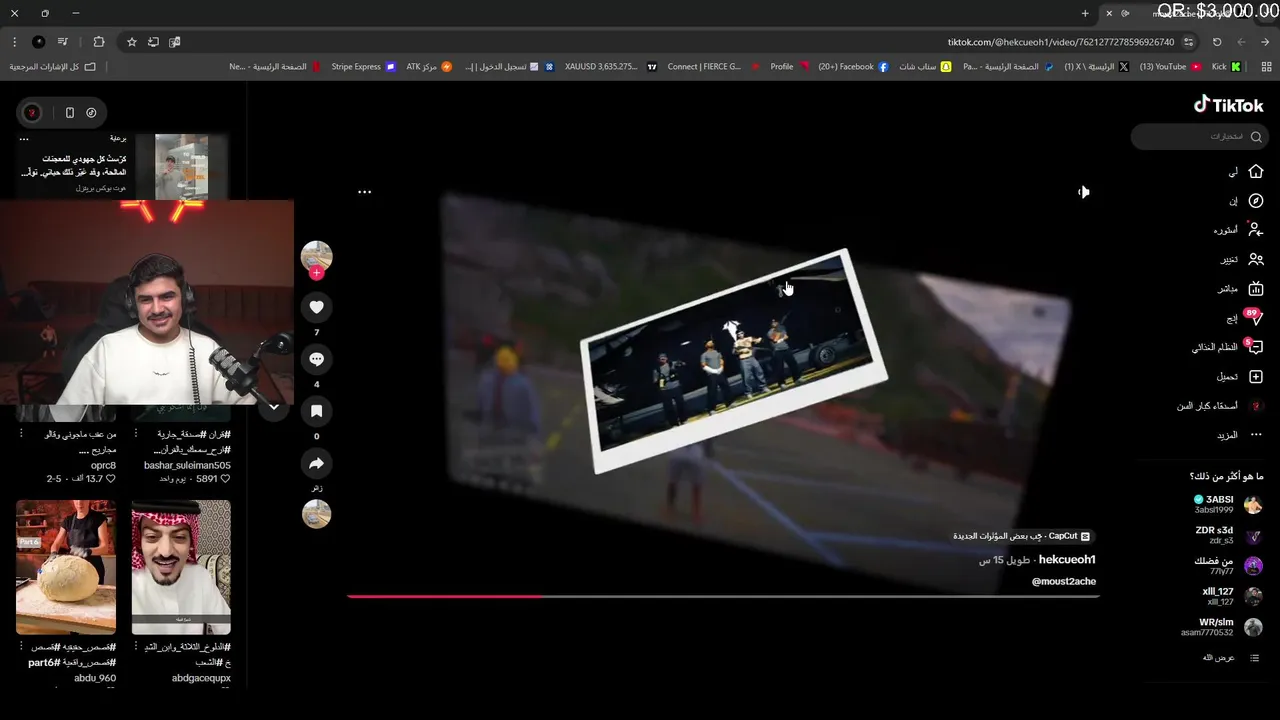Open browser extensions puzzle icon
The height and width of the screenshot is (720, 1280).
(98, 42)
